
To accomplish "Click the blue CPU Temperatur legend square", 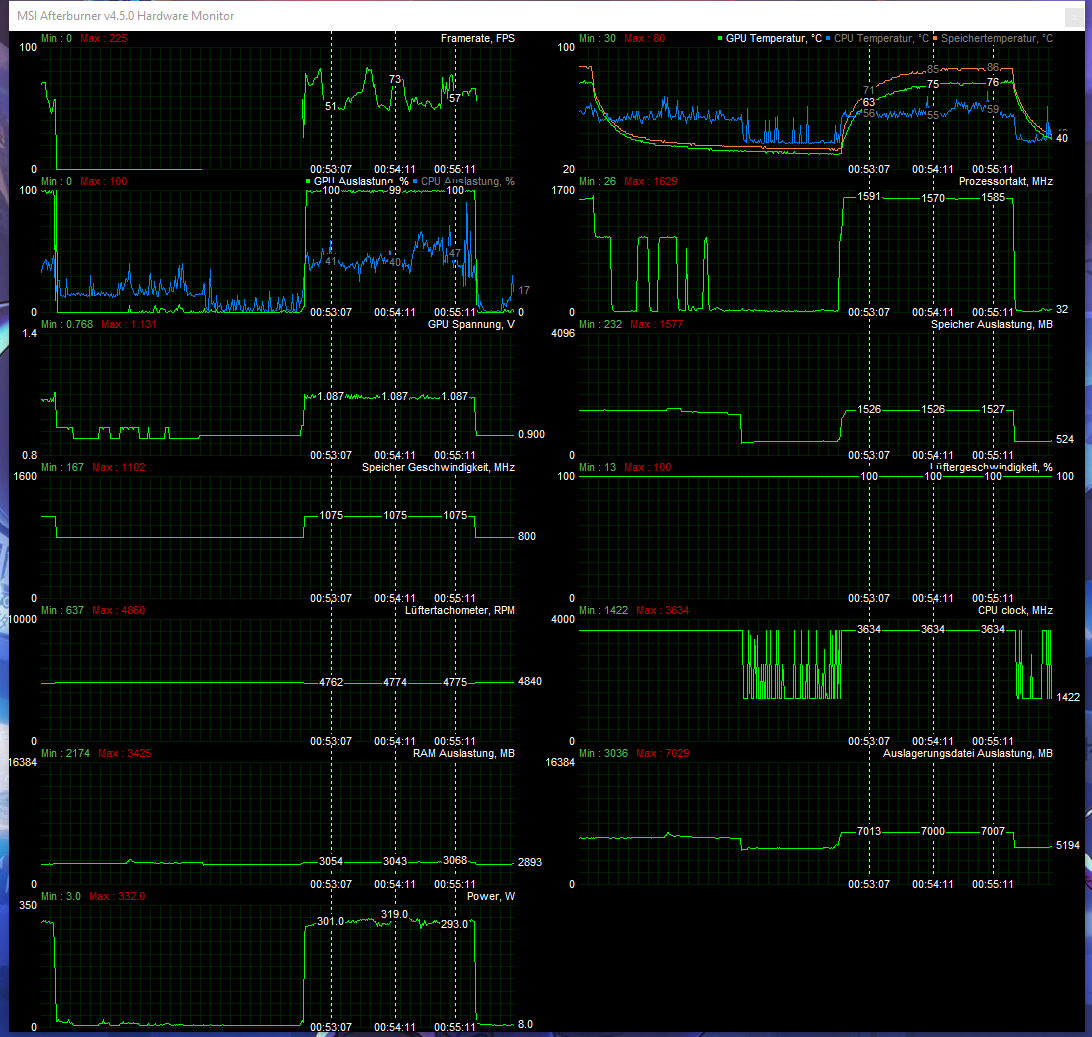I will click(828, 38).
